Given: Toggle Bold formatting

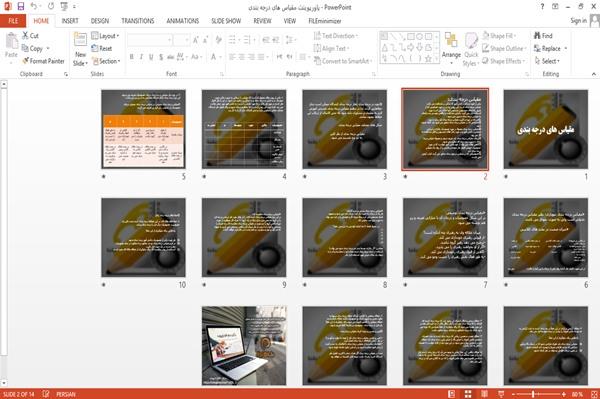Looking at the screenshot, I should coord(132,57).
